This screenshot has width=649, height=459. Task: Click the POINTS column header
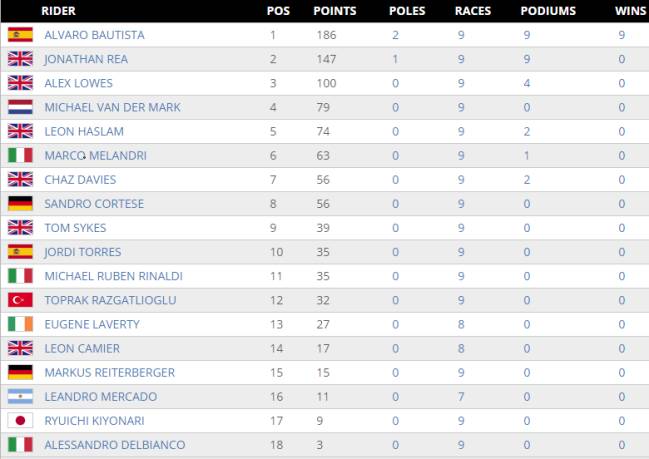point(335,11)
